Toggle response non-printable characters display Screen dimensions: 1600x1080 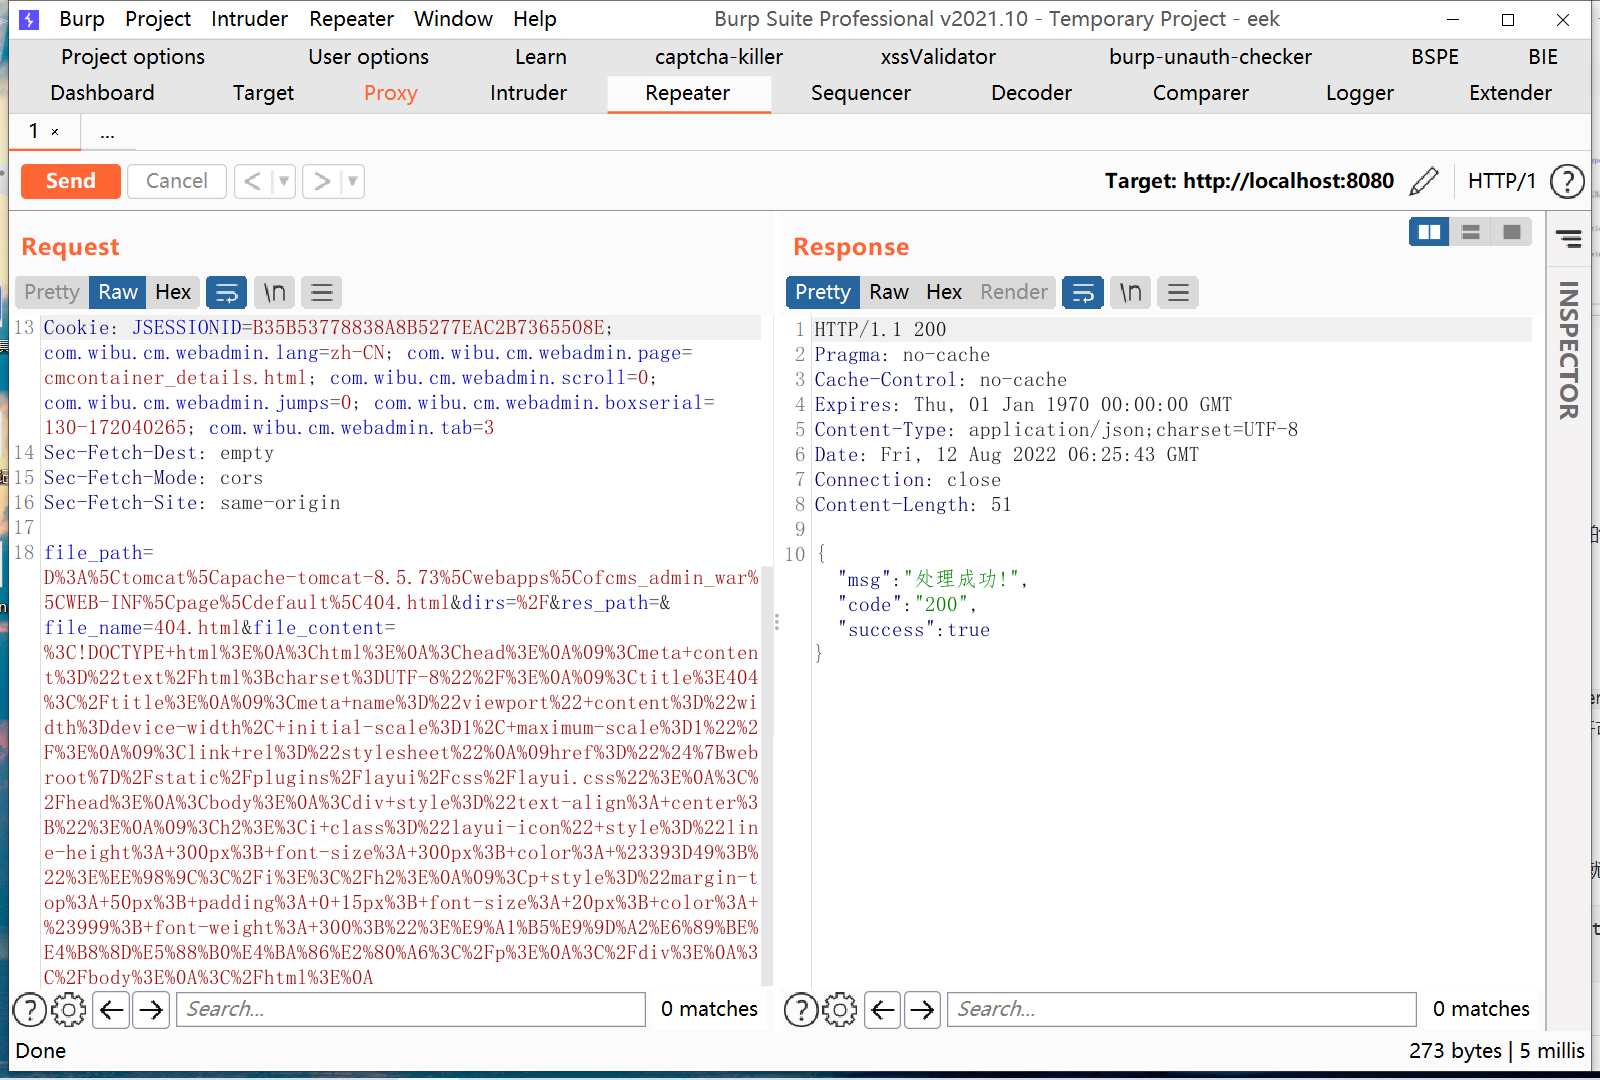pyautogui.click(x=1130, y=292)
